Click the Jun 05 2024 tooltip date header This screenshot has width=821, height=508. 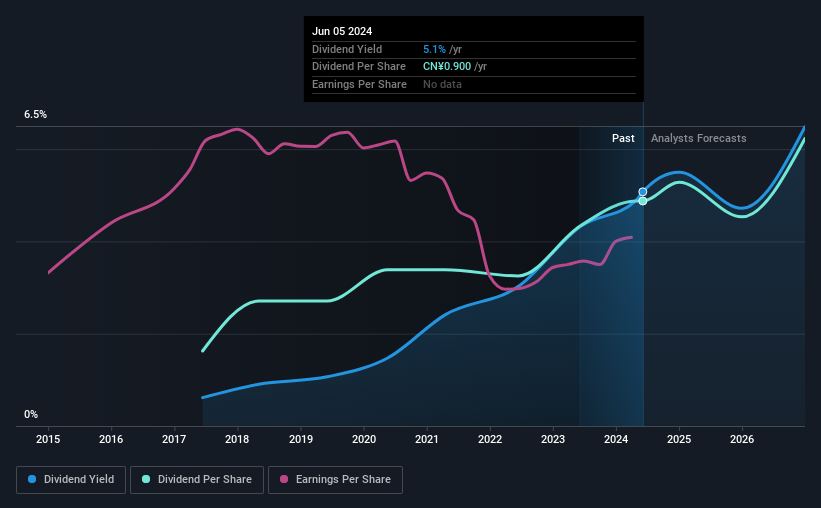[x=342, y=31]
